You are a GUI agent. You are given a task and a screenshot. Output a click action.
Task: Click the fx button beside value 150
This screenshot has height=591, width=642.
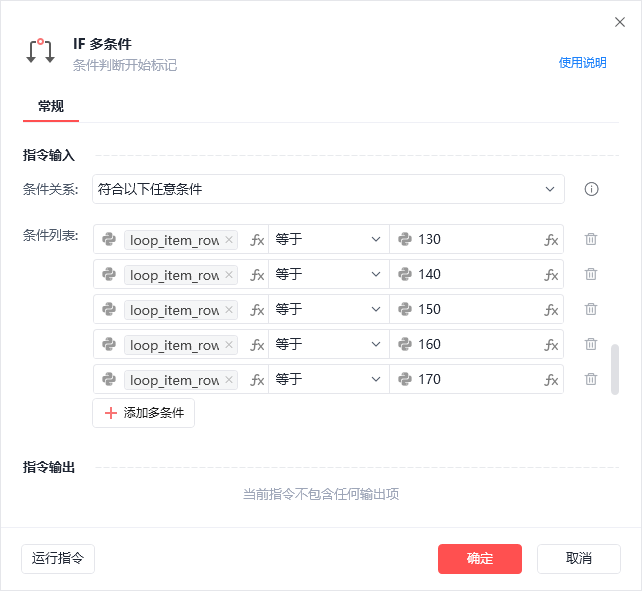tap(551, 310)
